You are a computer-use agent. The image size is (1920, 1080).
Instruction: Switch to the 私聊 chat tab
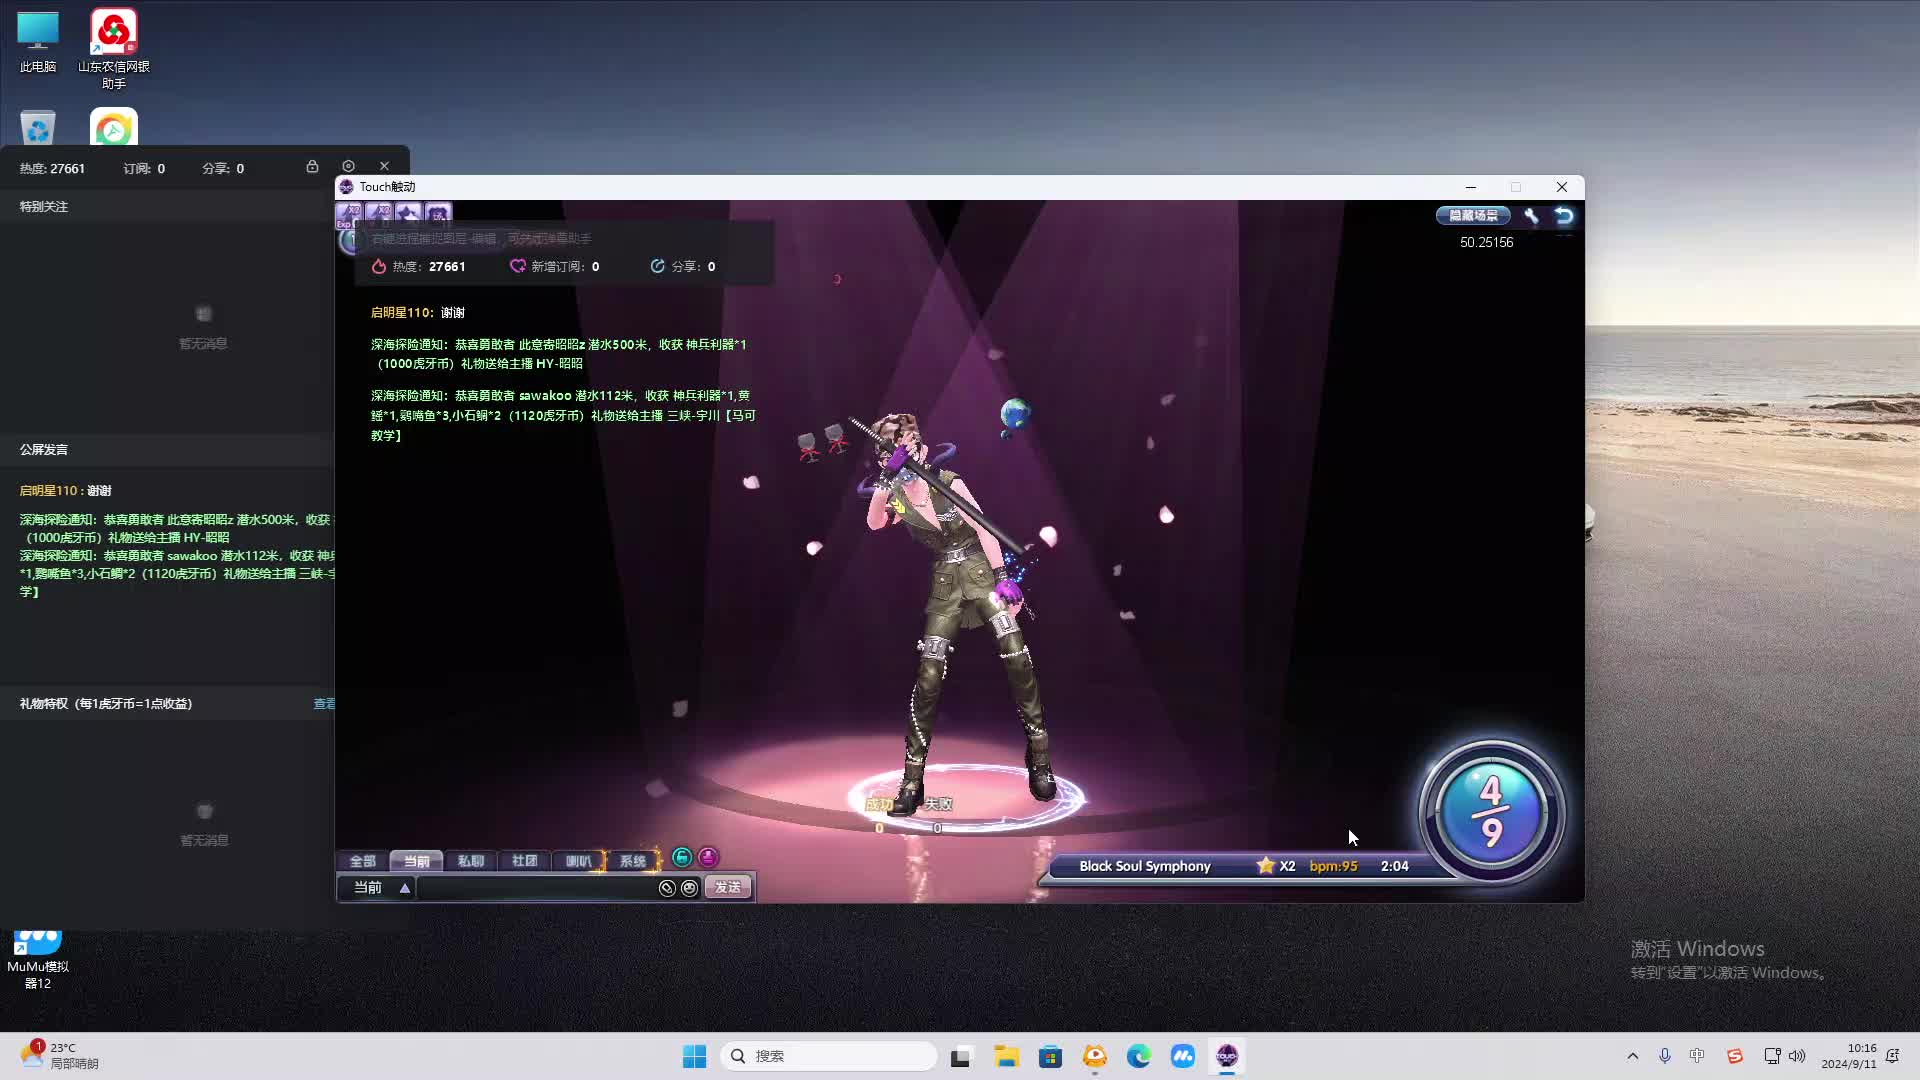[471, 861]
